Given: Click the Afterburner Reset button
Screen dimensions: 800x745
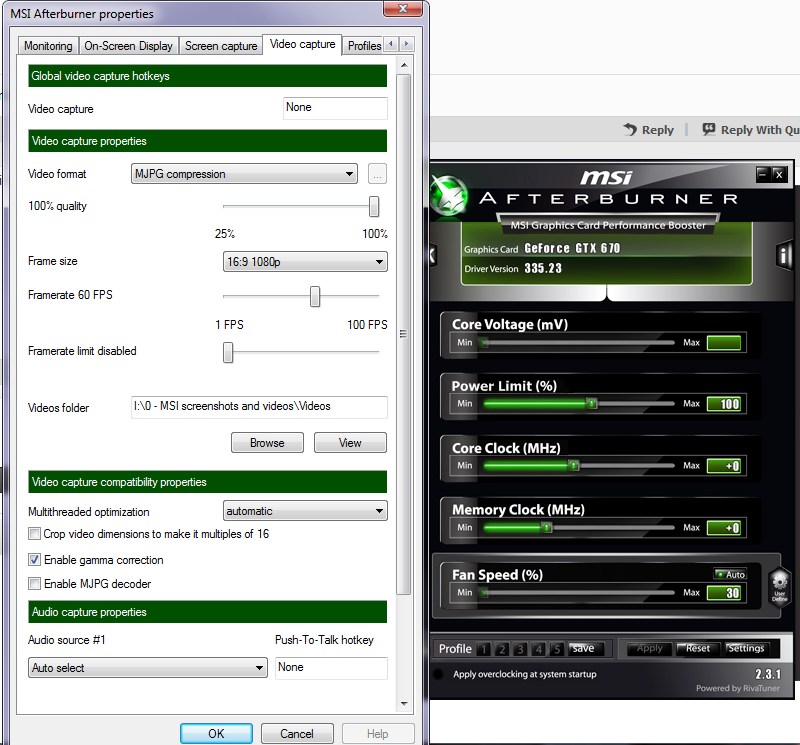Looking at the screenshot, I should point(697,648).
